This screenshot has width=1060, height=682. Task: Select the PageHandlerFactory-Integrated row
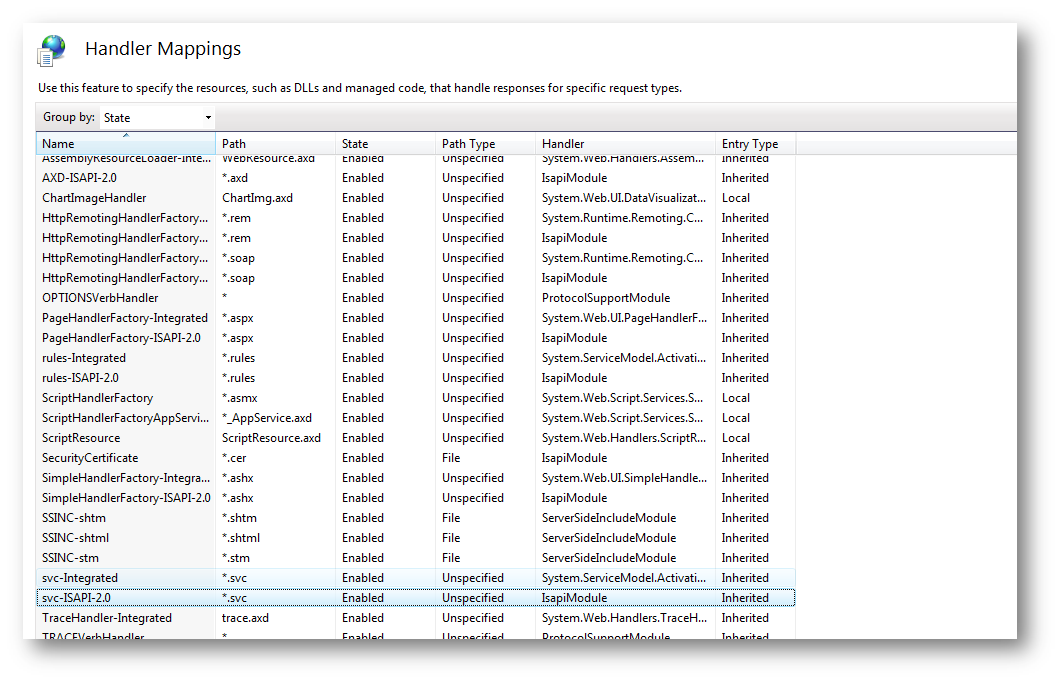(416, 318)
